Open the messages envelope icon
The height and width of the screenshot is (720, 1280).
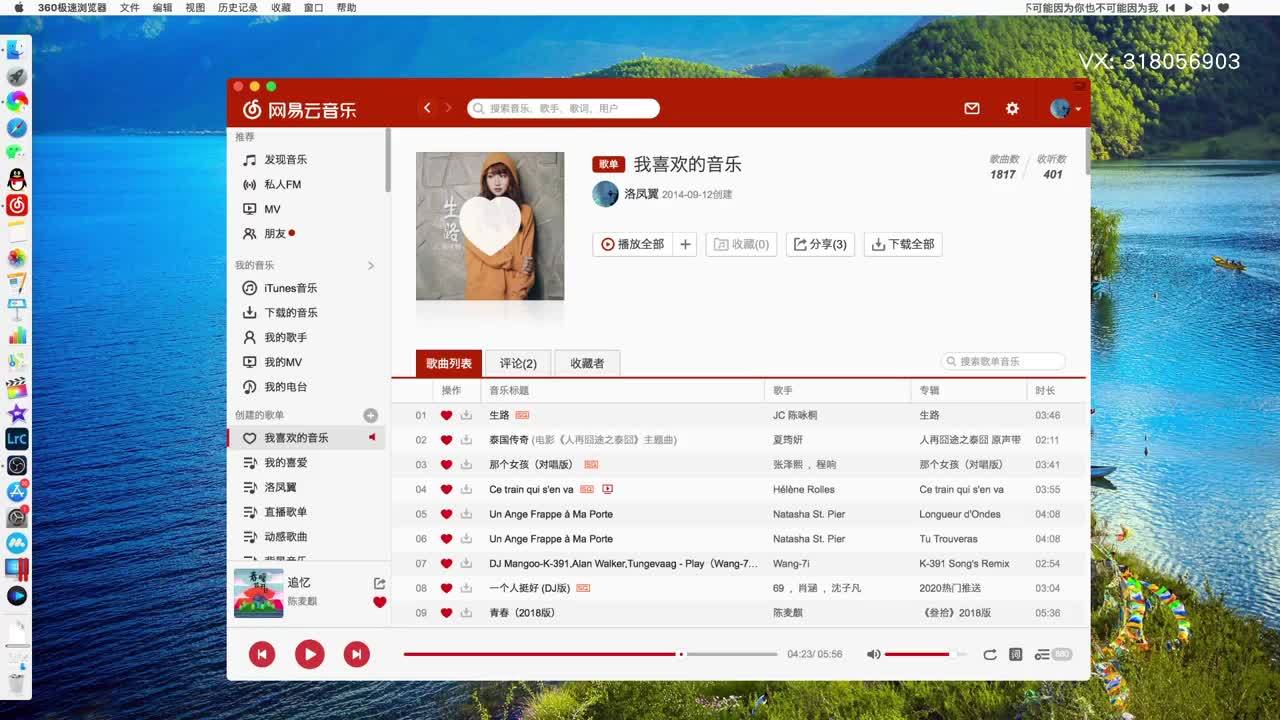(x=971, y=108)
